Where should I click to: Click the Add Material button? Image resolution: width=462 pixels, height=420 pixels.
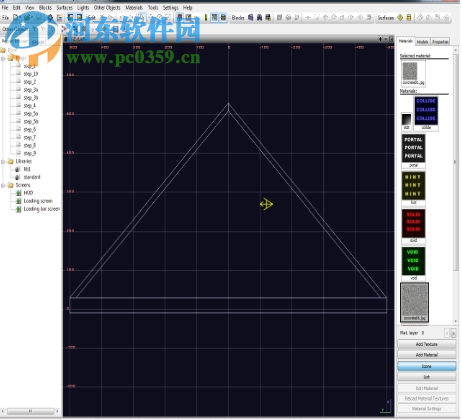pyautogui.click(x=427, y=355)
